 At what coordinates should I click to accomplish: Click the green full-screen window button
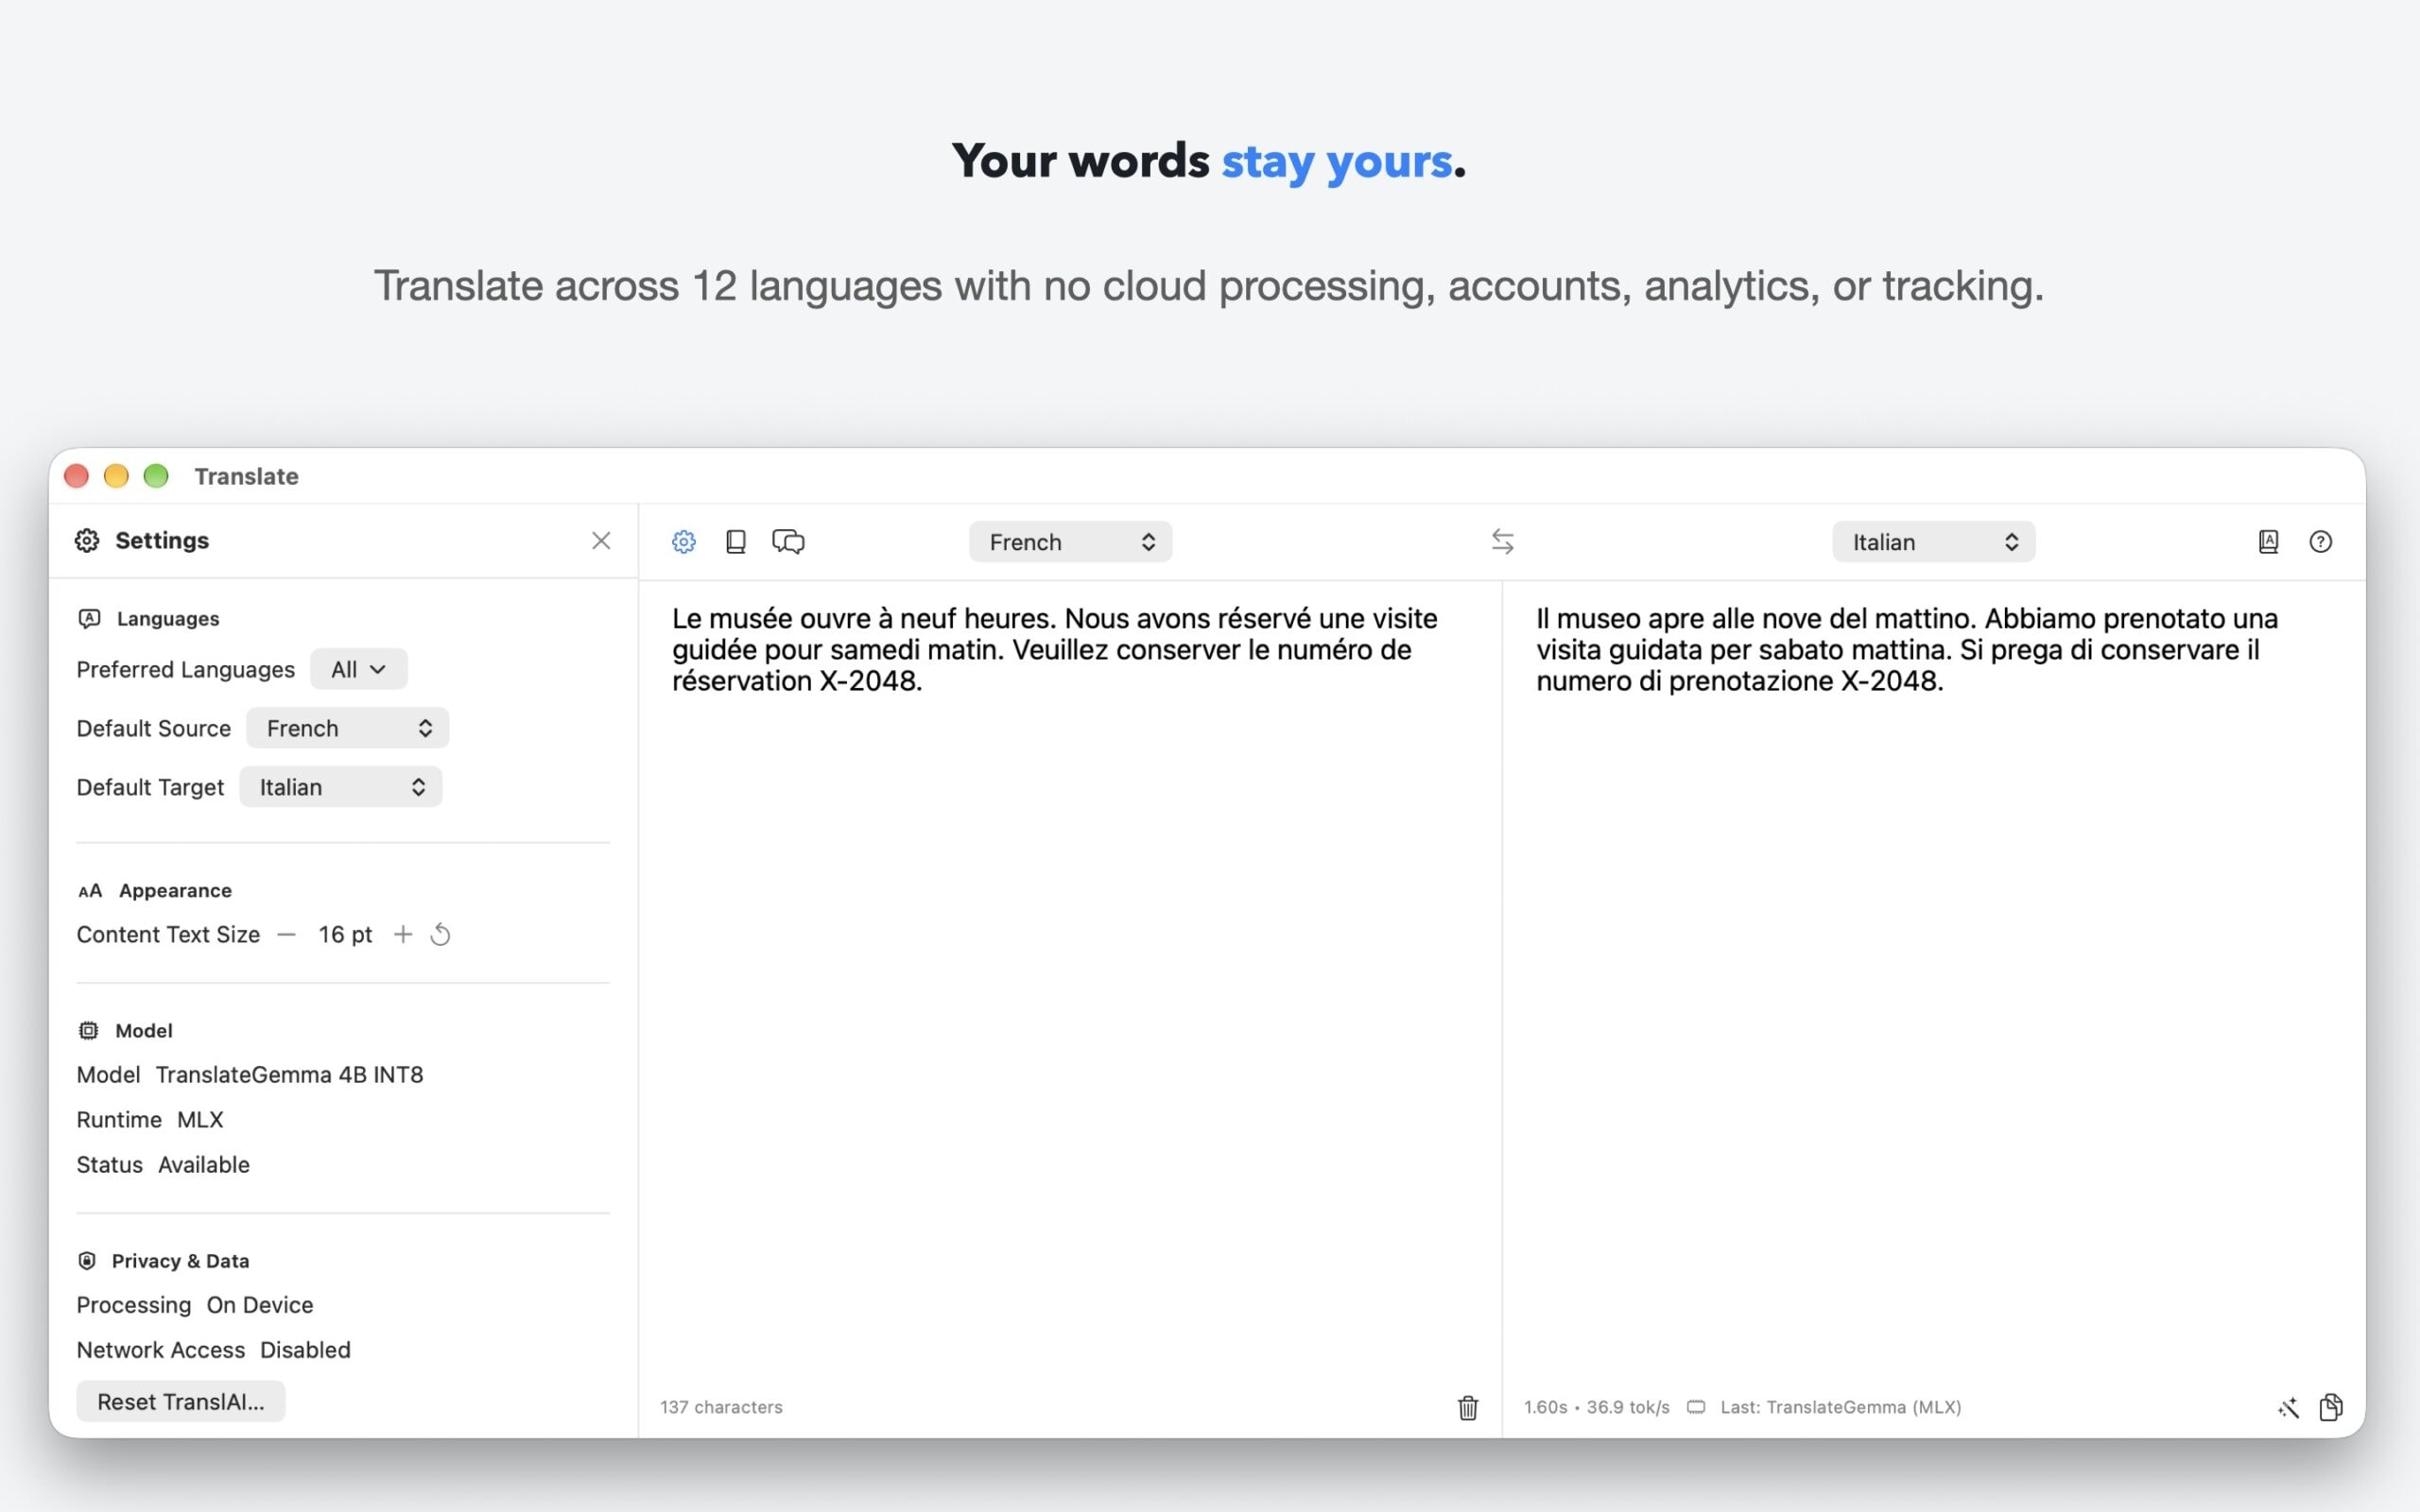click(x=156, y=476)
